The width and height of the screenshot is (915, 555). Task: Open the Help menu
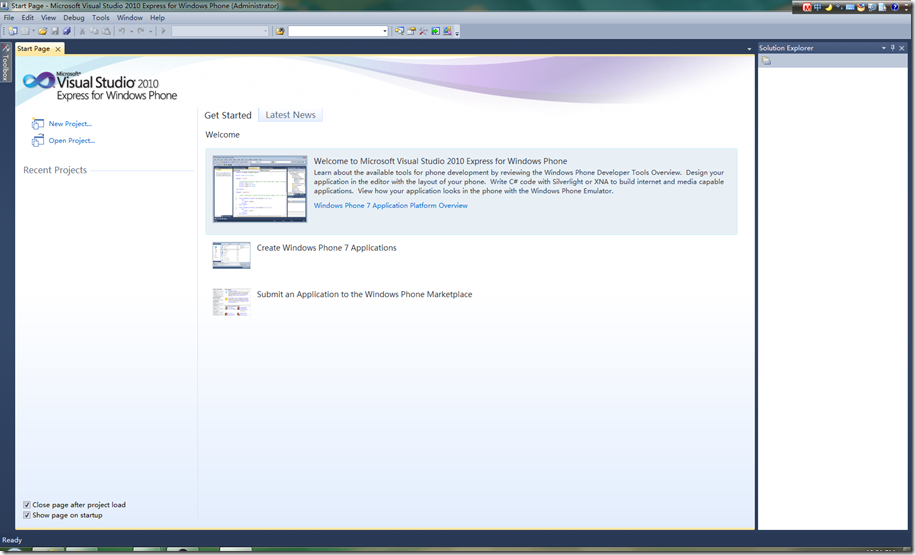pyautogui.click(x=157, y=18)
